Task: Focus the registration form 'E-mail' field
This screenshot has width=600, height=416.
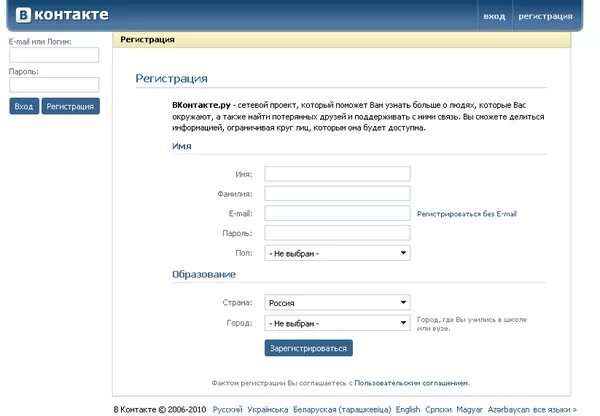Action: 337,213
